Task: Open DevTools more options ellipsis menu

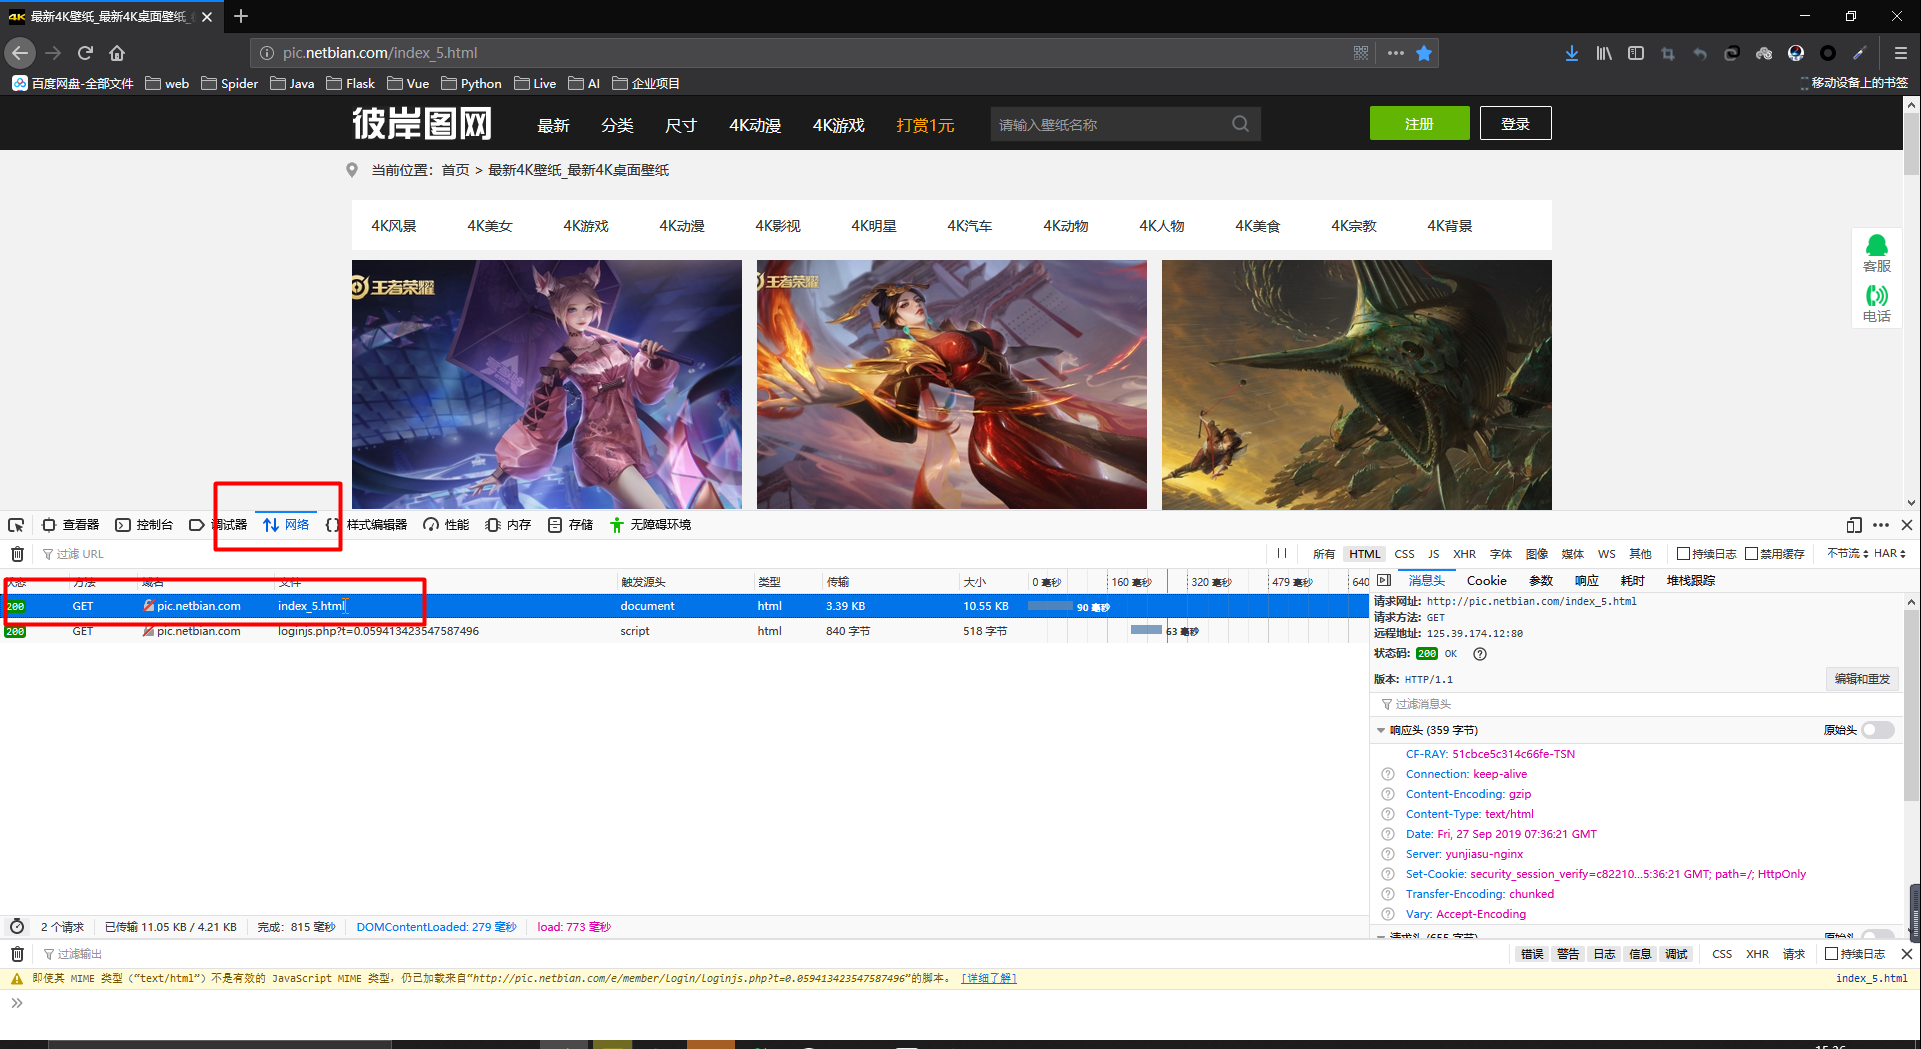Action: tap(1881, 525)
